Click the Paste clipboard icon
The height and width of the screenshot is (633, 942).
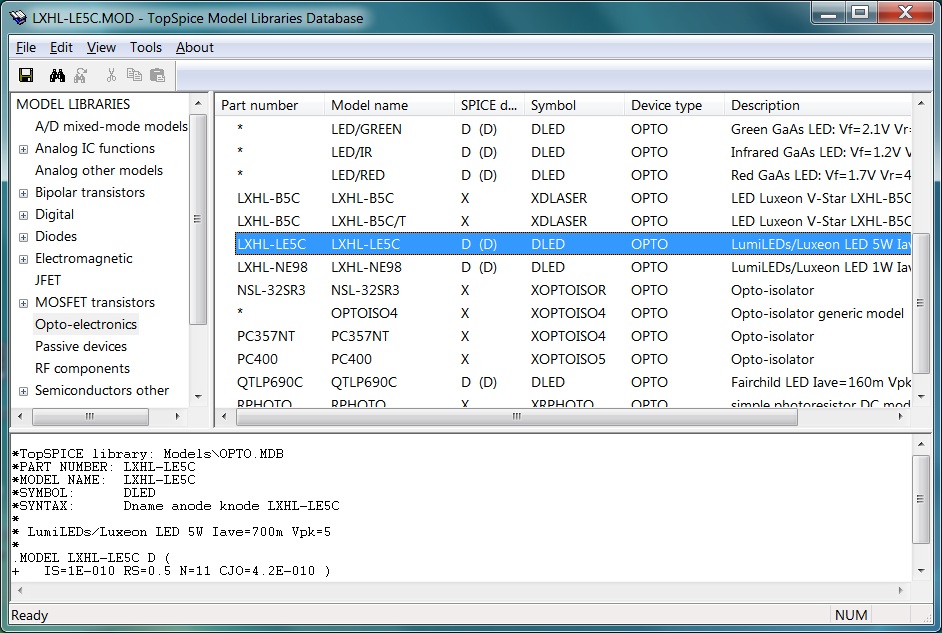(x=157, y=75)
